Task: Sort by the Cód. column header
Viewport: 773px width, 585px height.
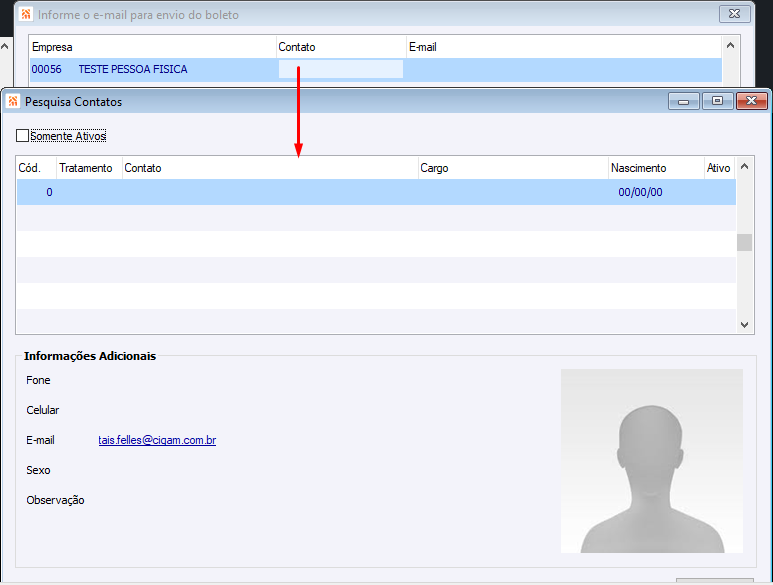Action: pyautogui.click(x=36, y=168)
